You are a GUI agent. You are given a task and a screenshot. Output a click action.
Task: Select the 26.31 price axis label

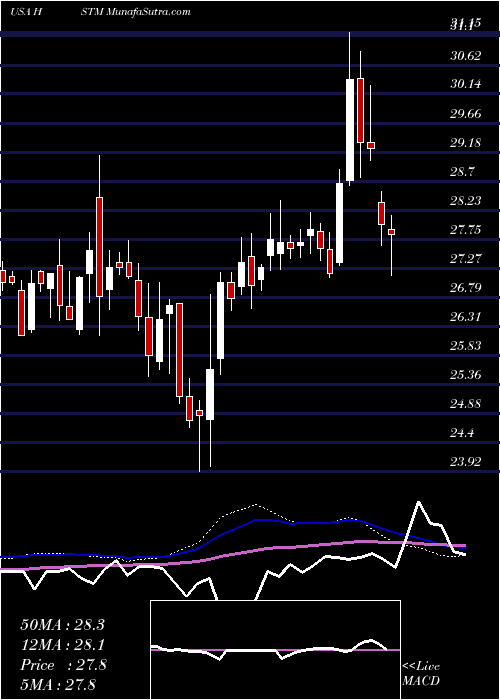click(466, 317)
